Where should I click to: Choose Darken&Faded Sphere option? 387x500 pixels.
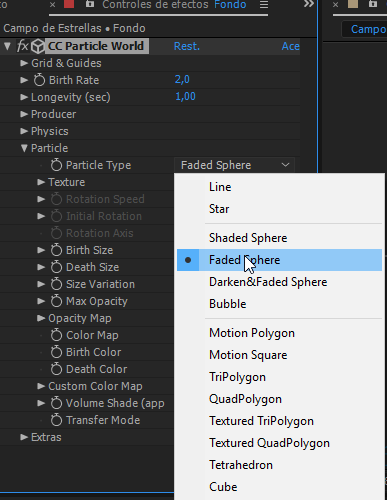[x=279, y=282]
